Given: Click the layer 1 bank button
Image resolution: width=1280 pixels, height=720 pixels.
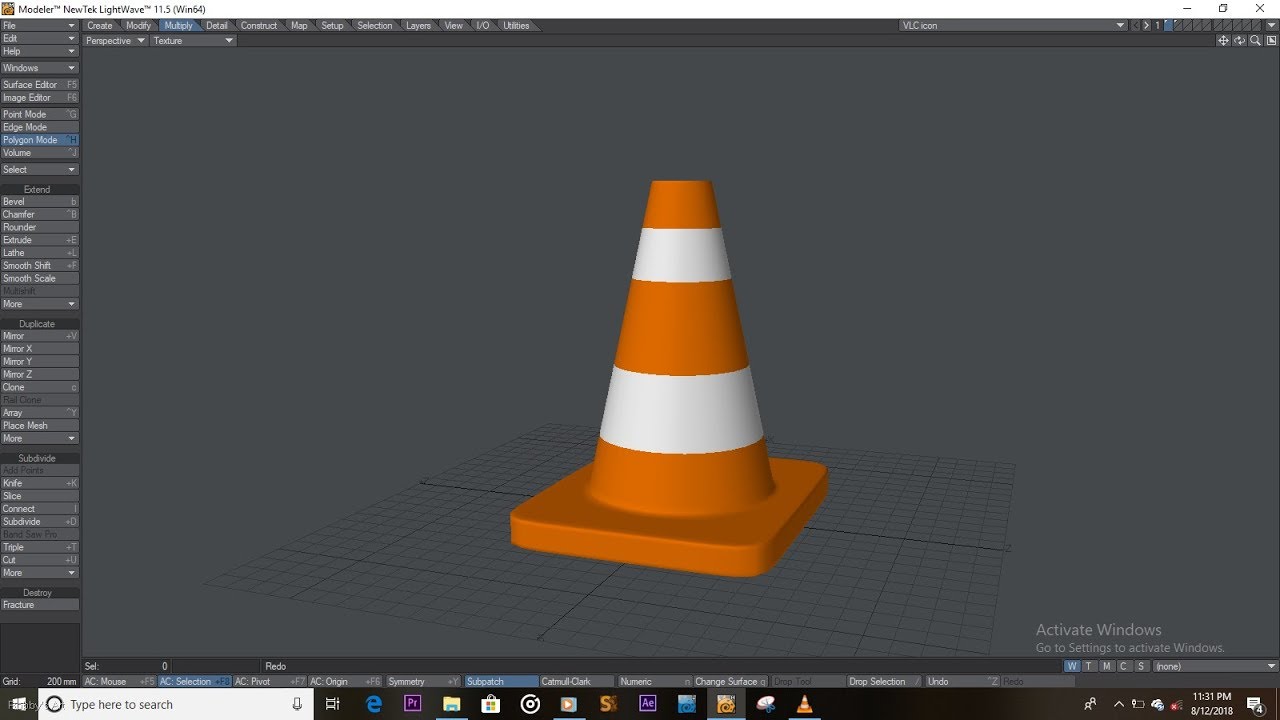Looking at the screenshot, I should (1156, 24).
